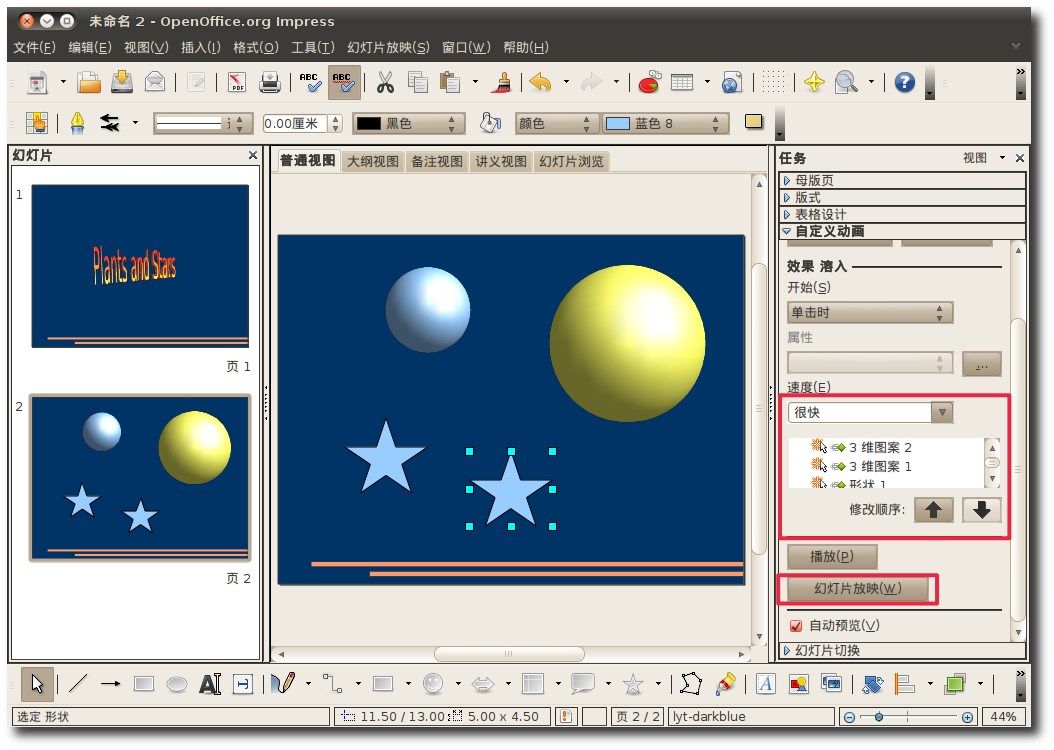Click the 播放(P) button
1054x750 pixels.
[832, 556]
